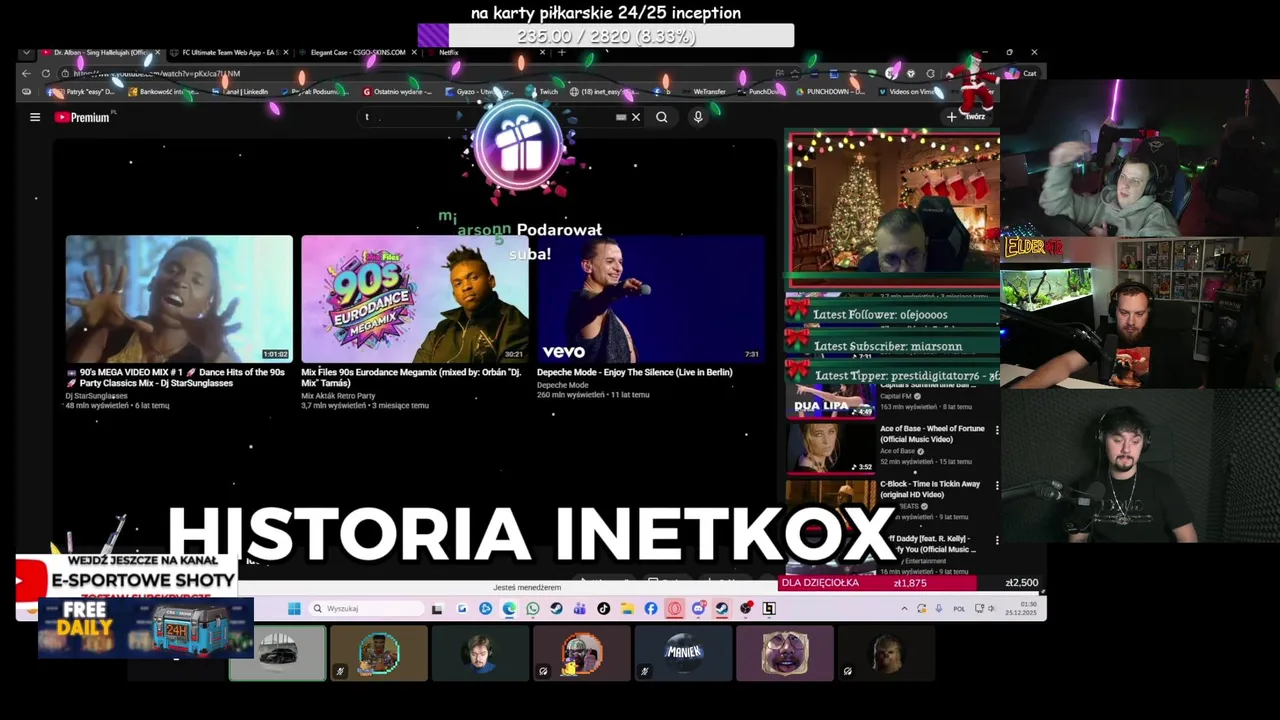The image size is (1280, 720).
Task: Open C-Block Time Is Tickin Away title
Action: coord(930,489)
